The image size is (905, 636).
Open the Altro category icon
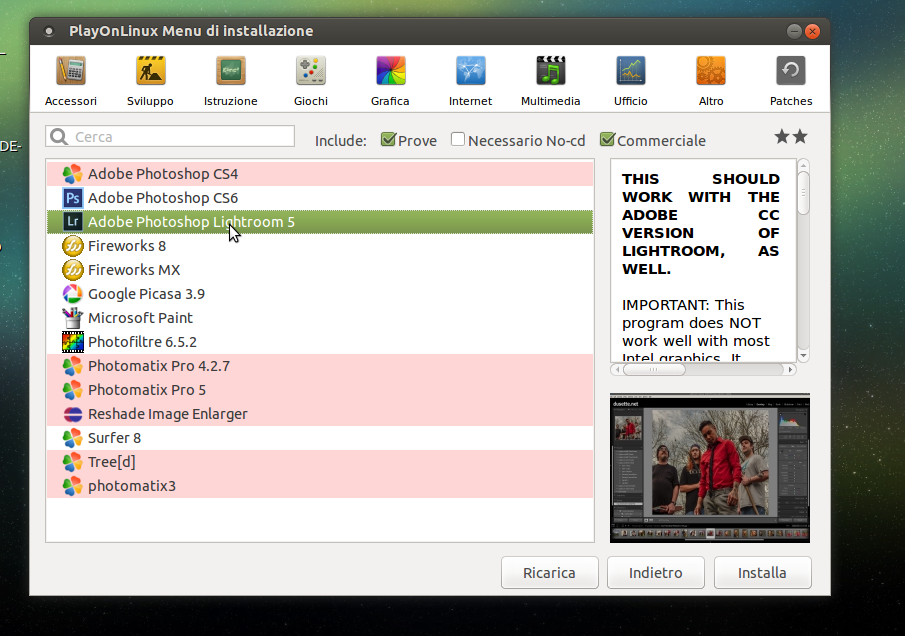[x=710, y=70]
